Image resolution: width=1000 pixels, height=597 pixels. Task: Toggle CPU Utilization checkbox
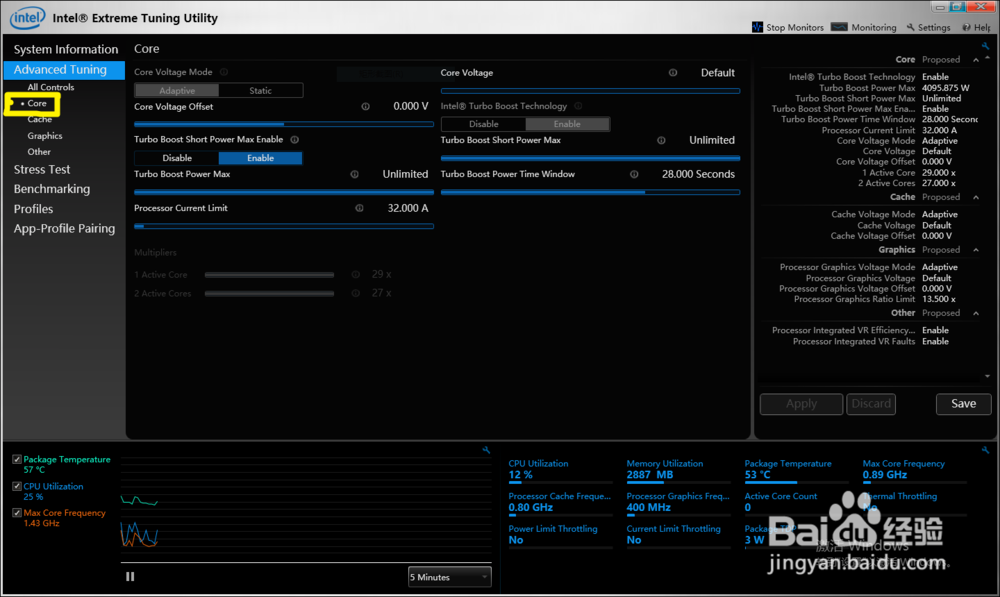(x=17, y=486)
